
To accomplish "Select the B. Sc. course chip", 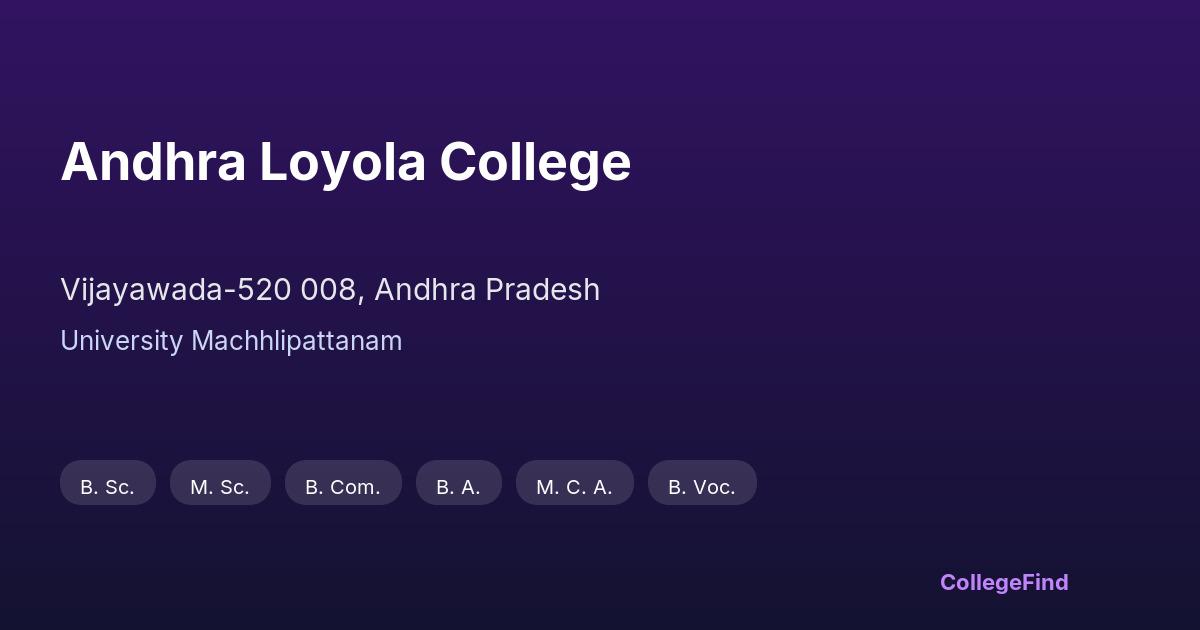I will [x=108, y=487].
